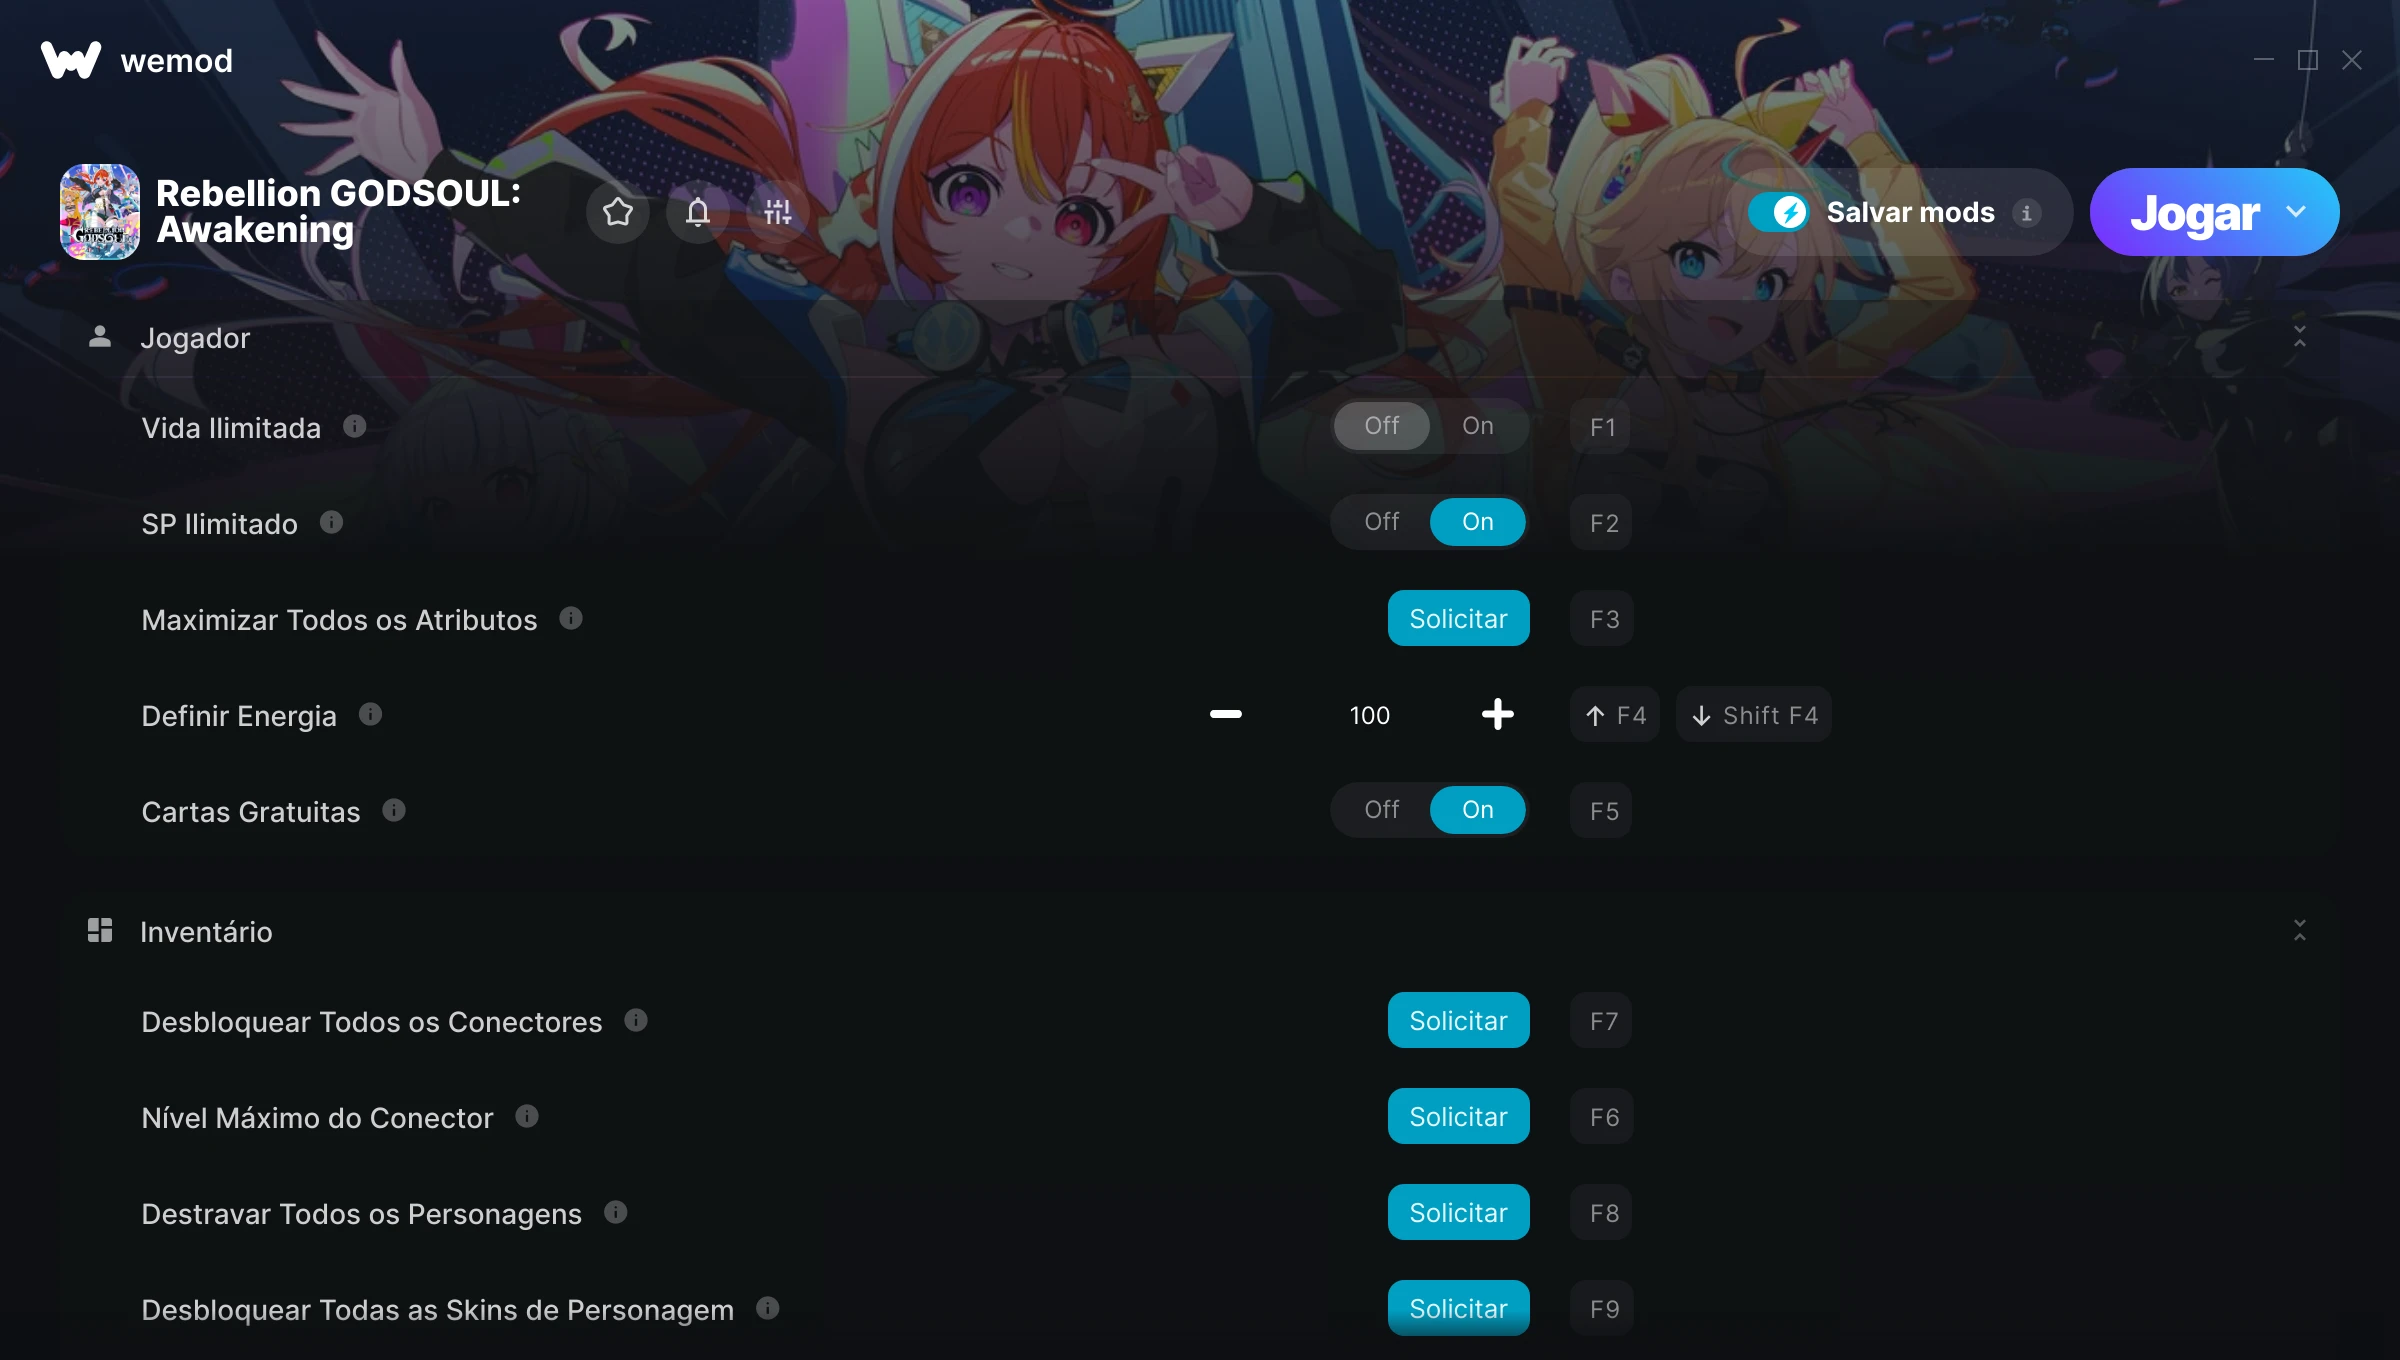
Task: Show info icon beside Salvar mods
Action: [x=2027, y=213]
